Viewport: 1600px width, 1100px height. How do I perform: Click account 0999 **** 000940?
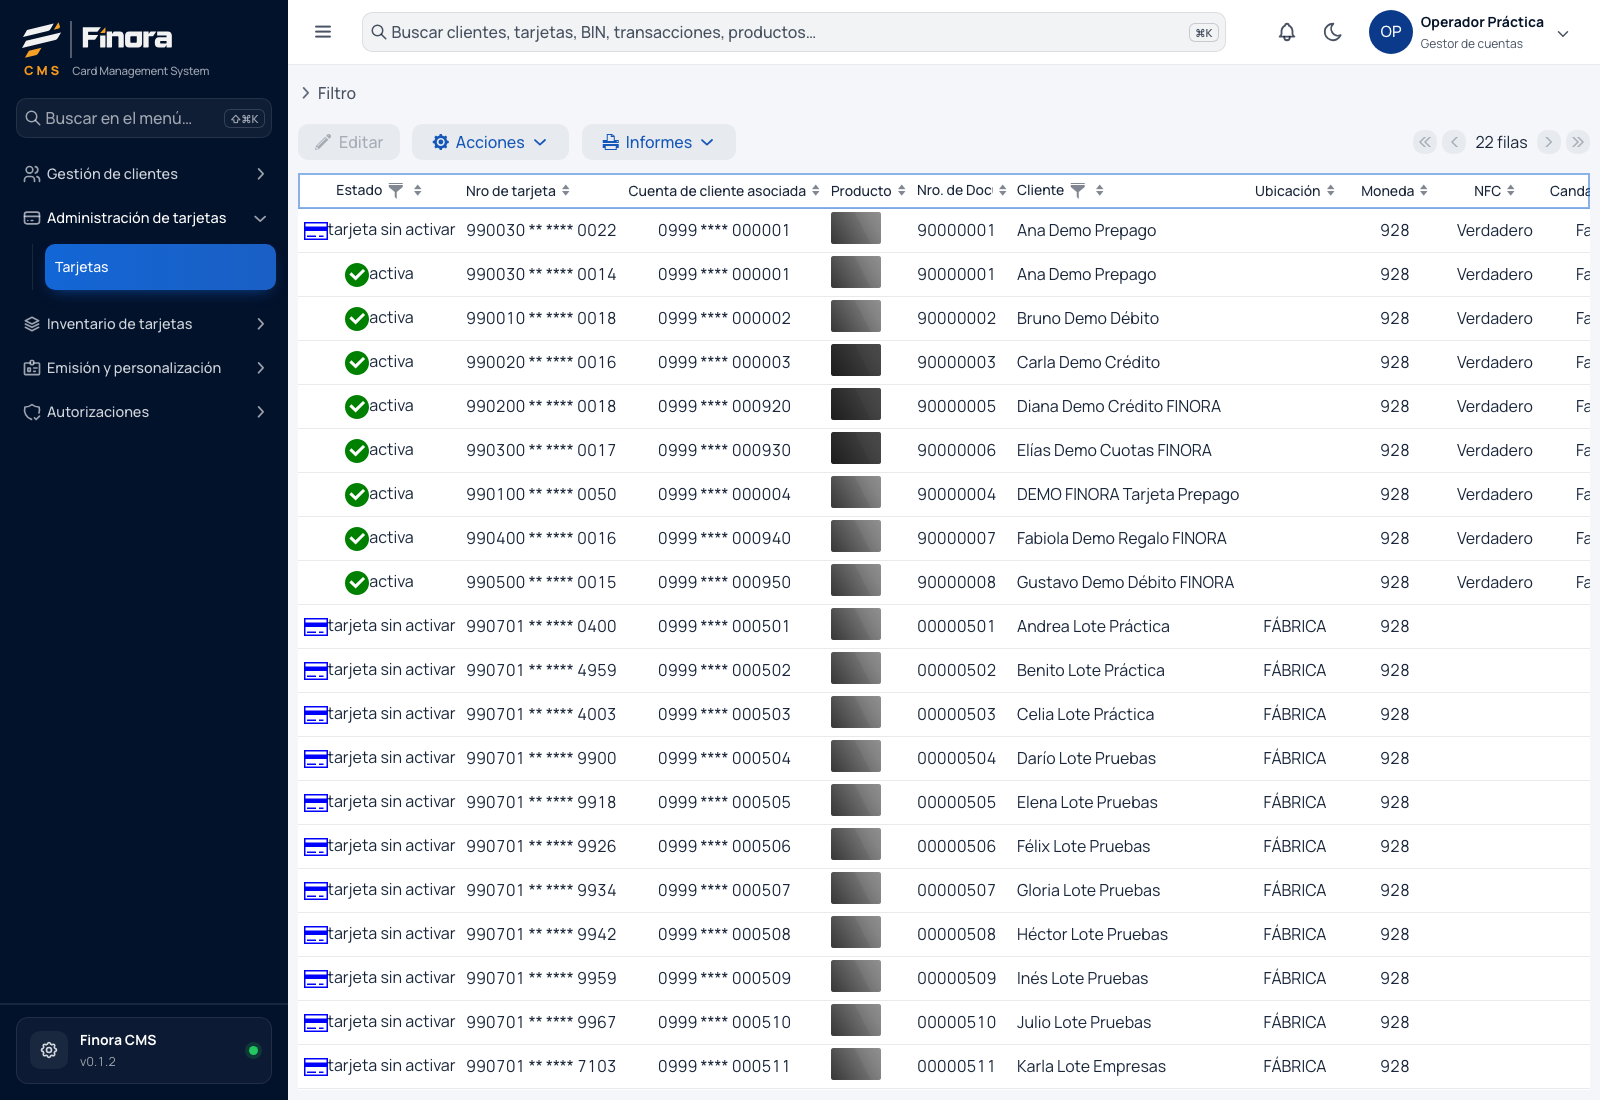pyautogui.click(x=724, y=538)
